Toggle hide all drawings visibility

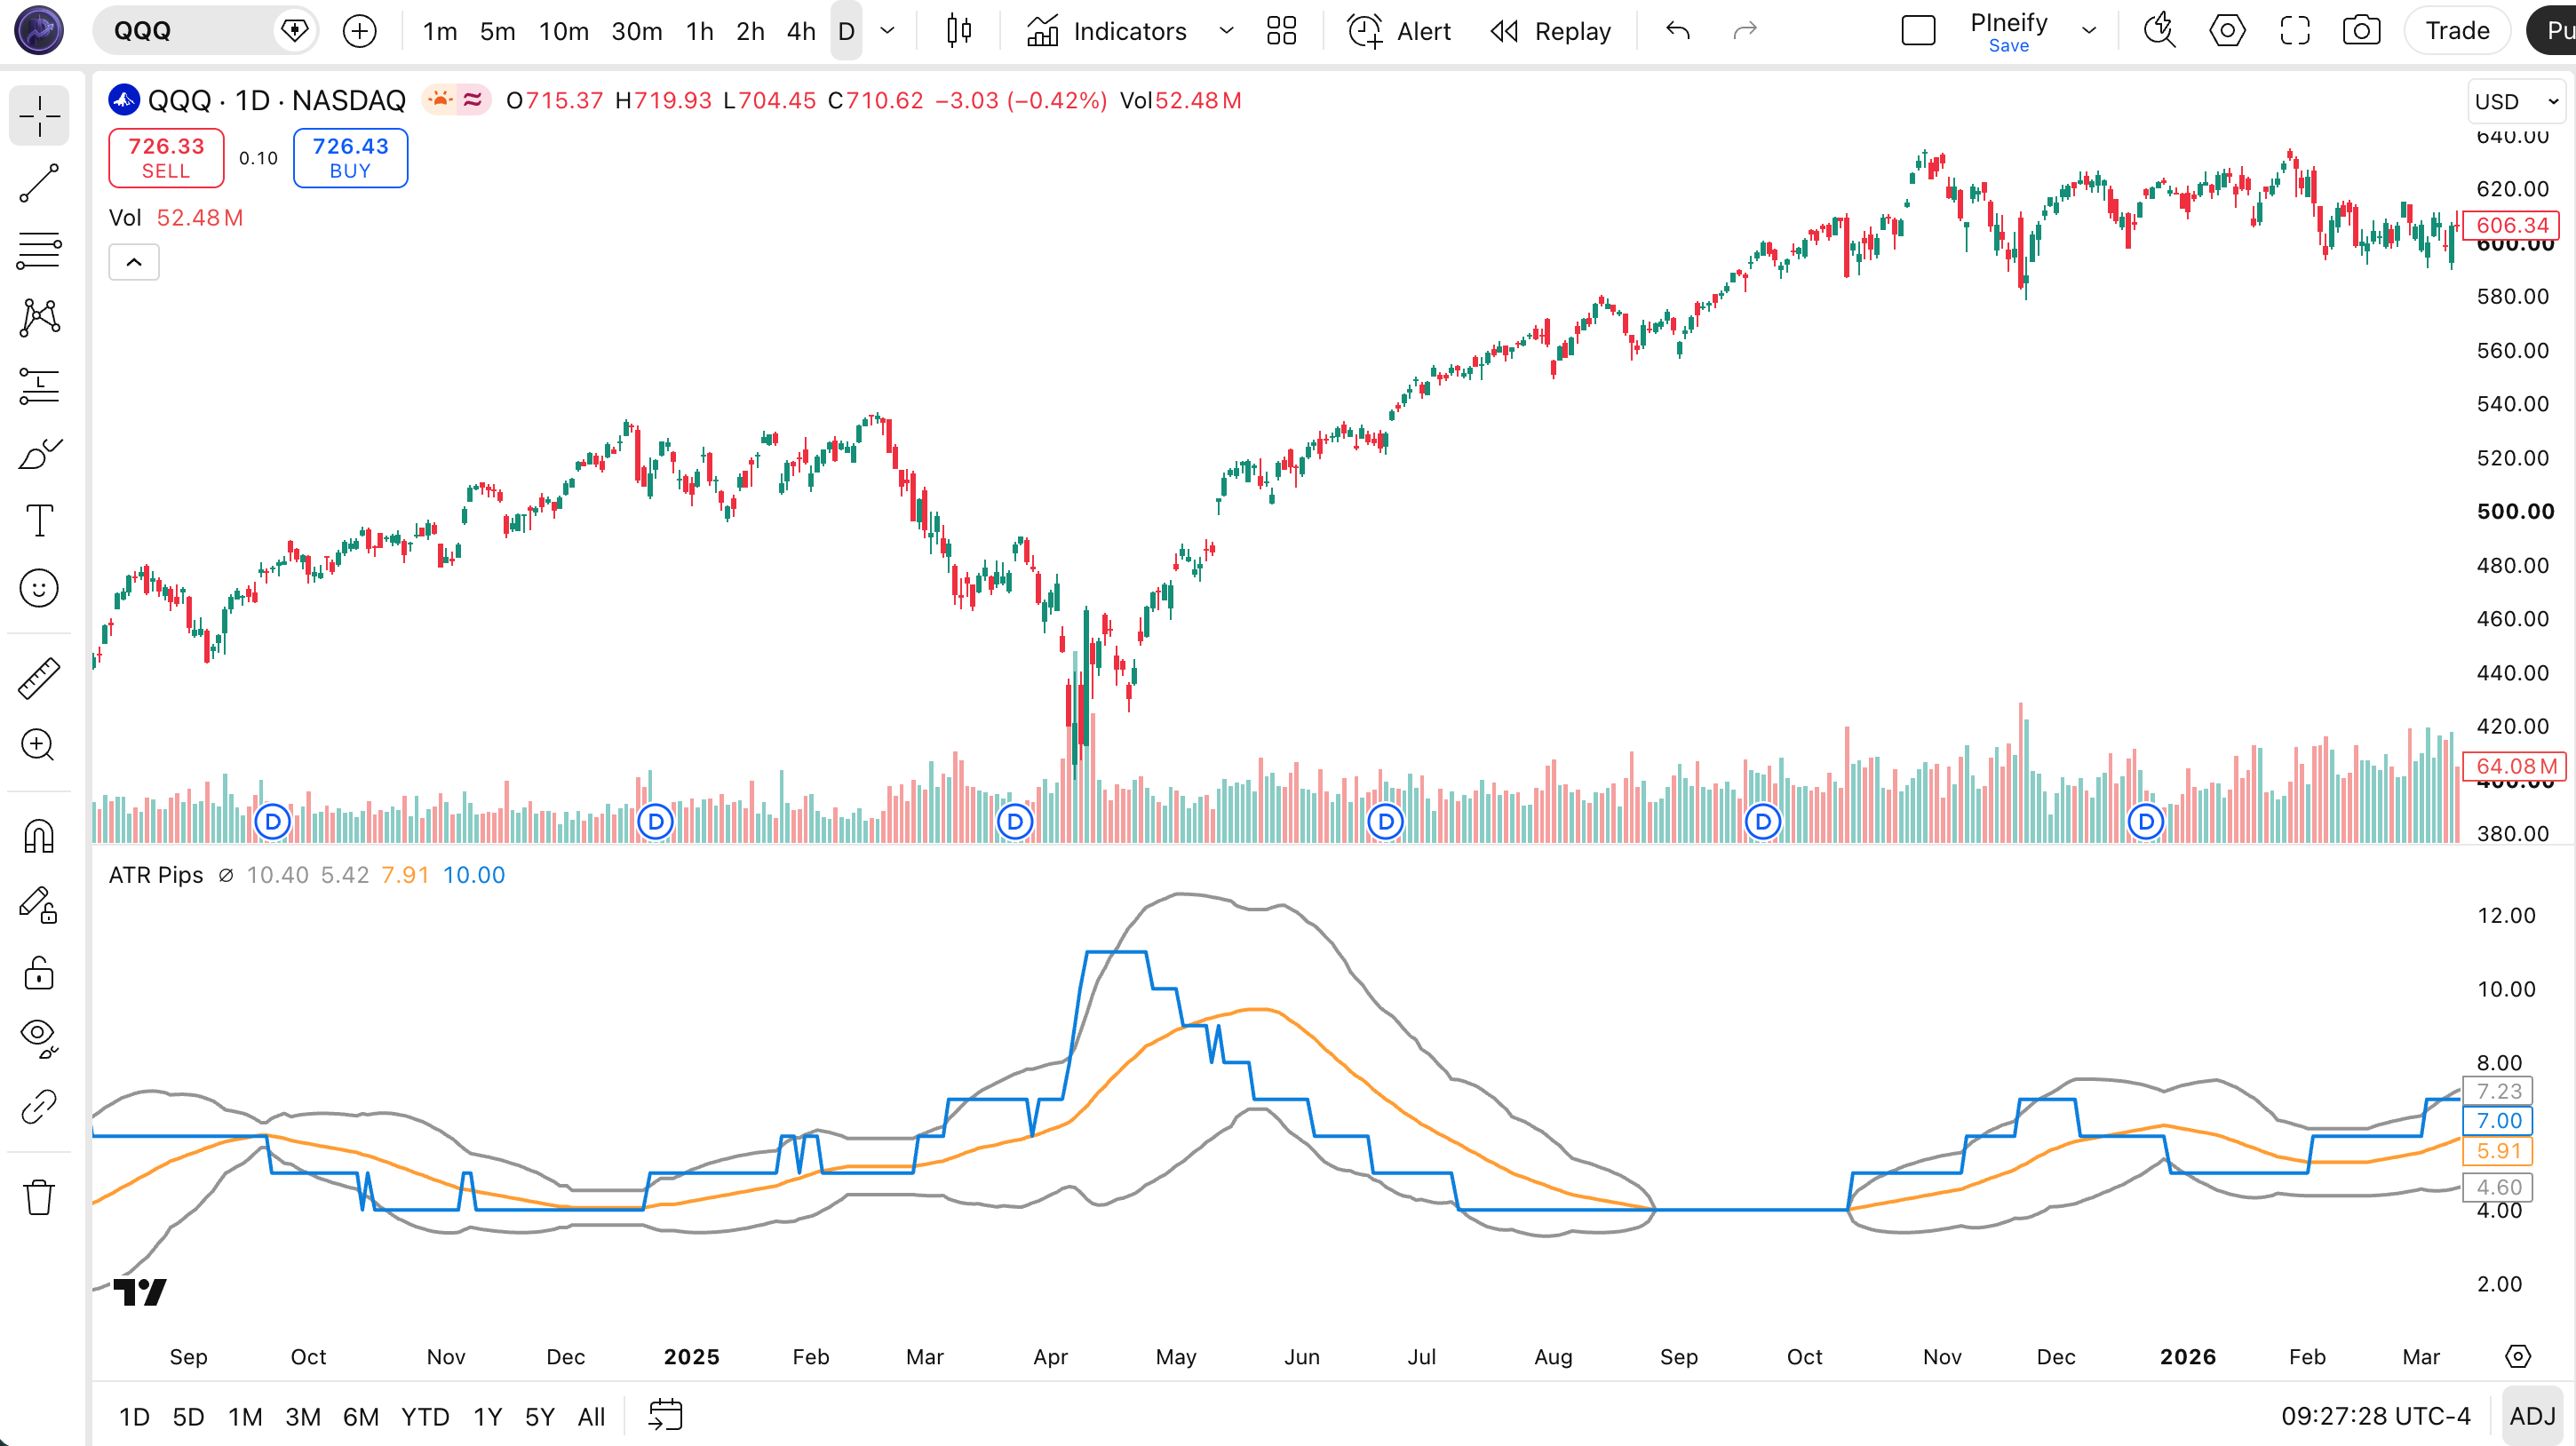[39, 1039]
